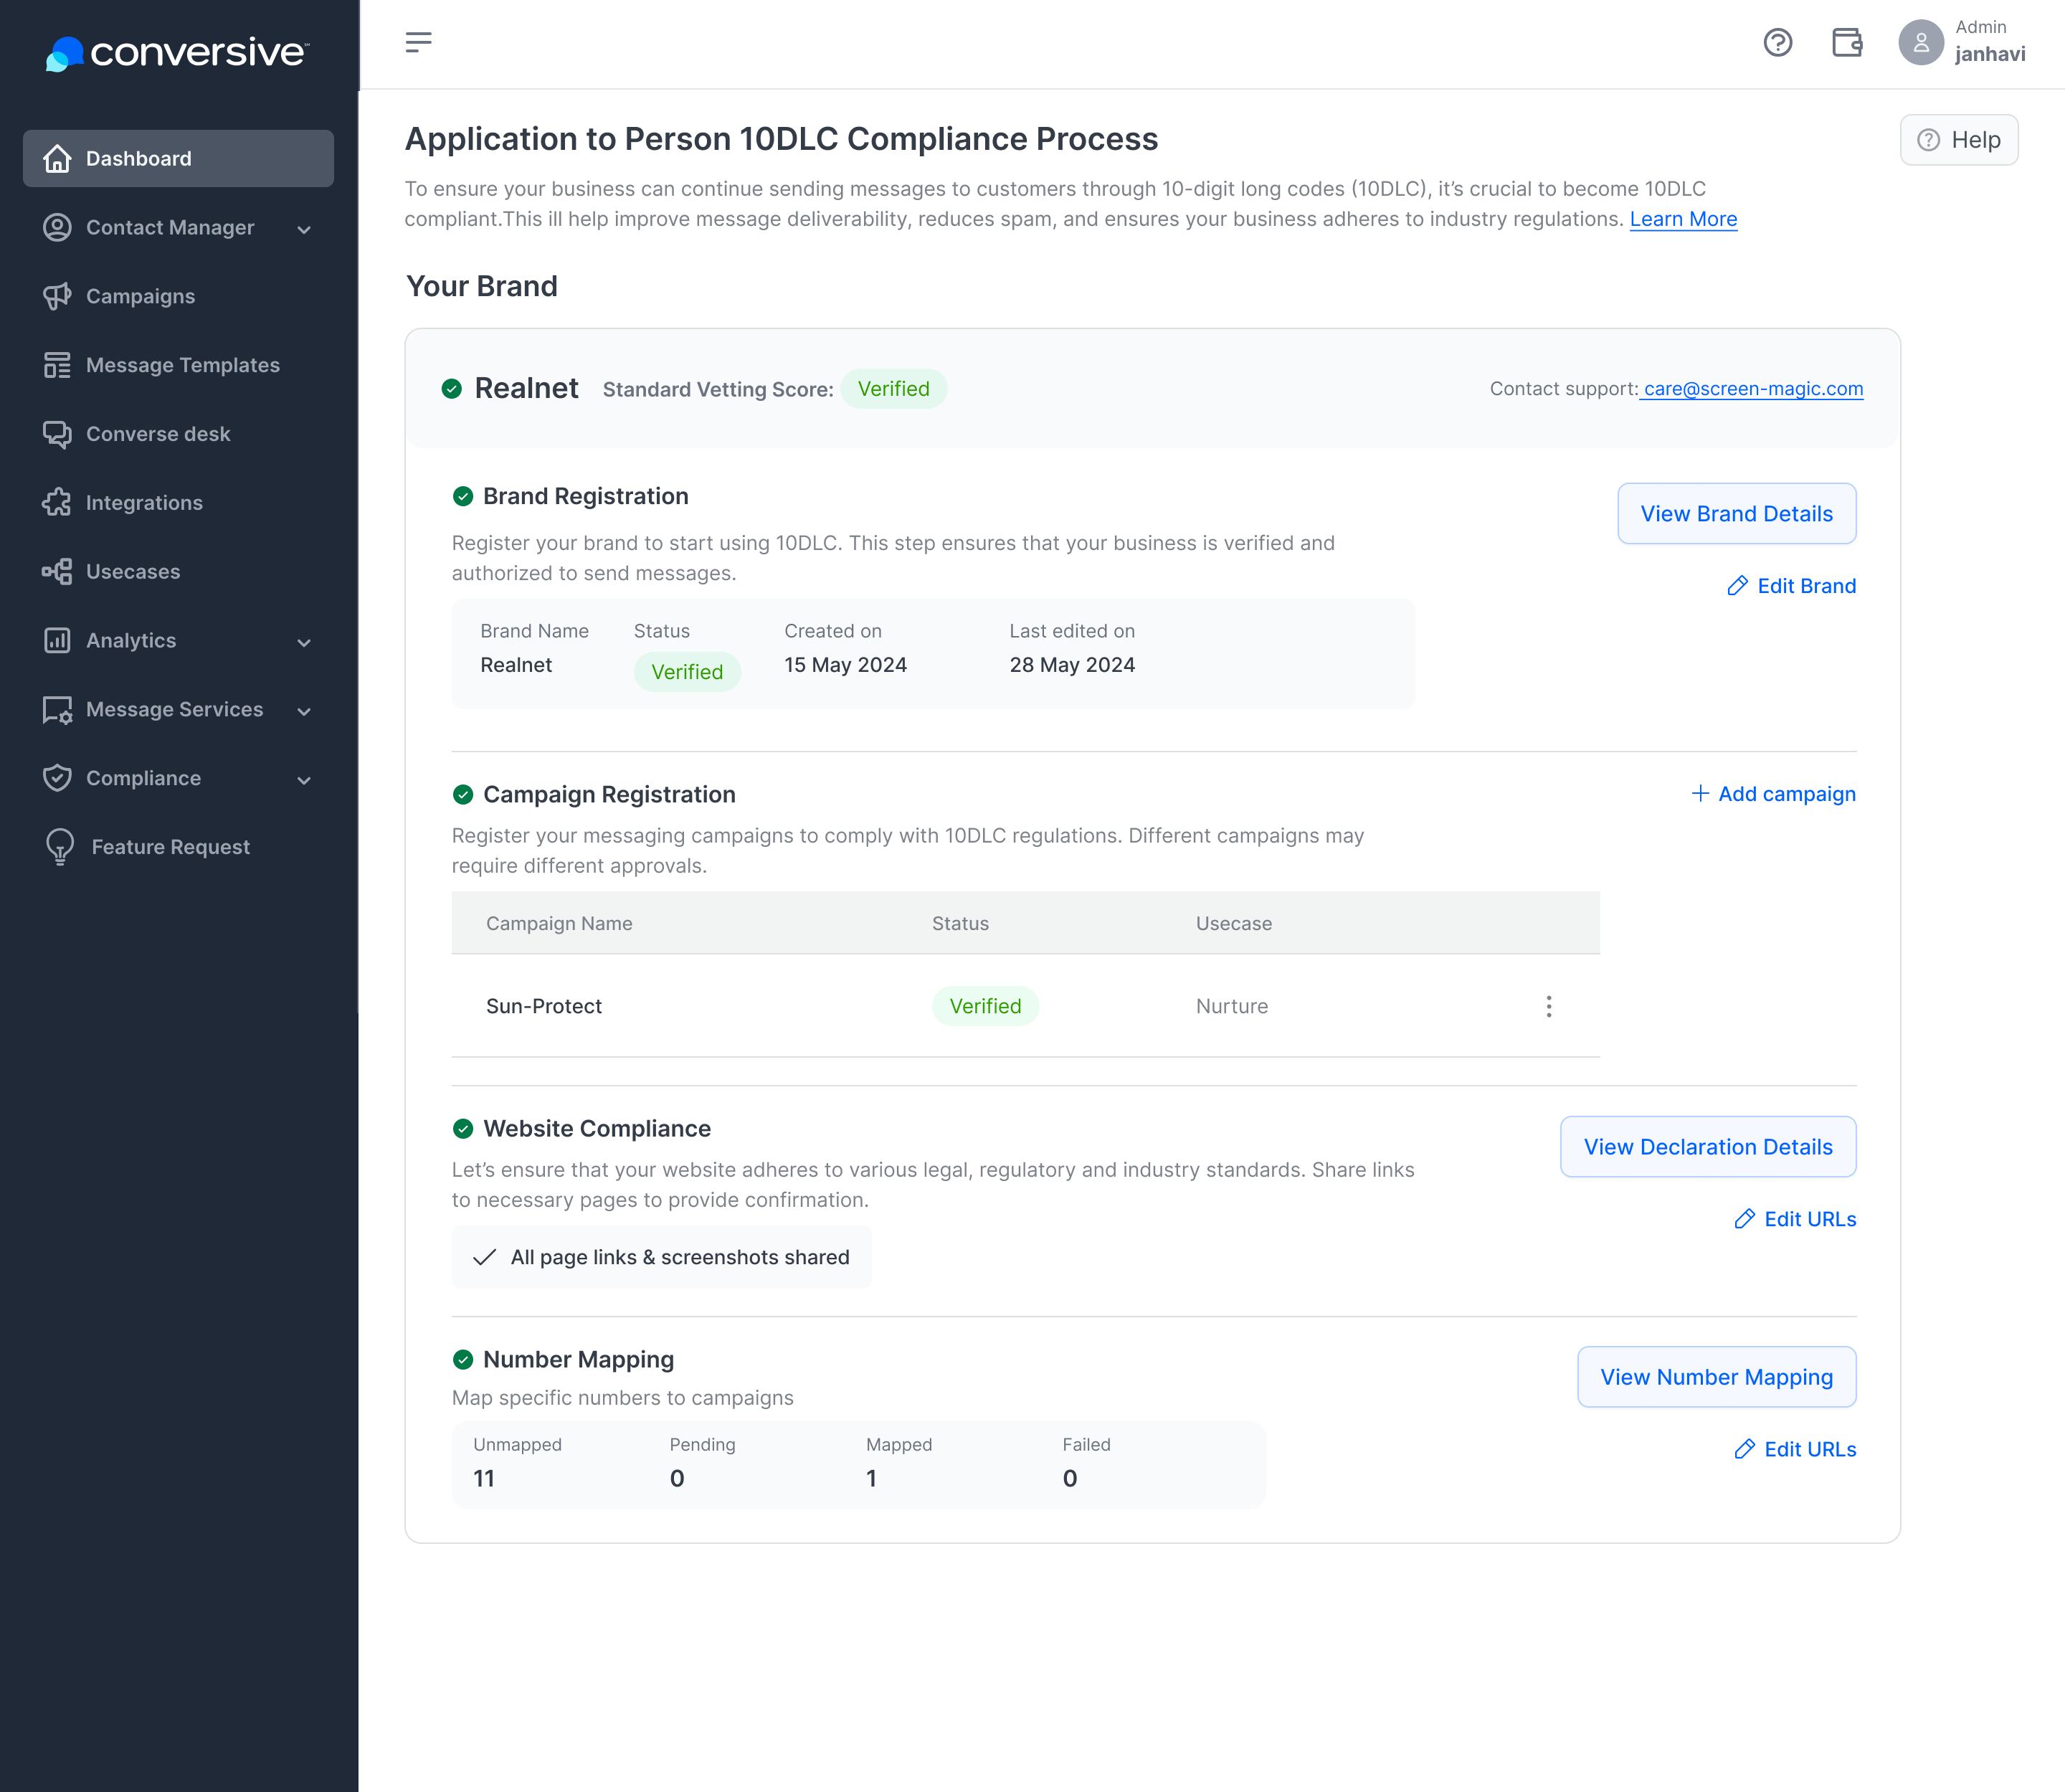This screenshot has height=1792, width=2065.
Task: Click the Dashboard home icon
Action: (x=57, y=158)
